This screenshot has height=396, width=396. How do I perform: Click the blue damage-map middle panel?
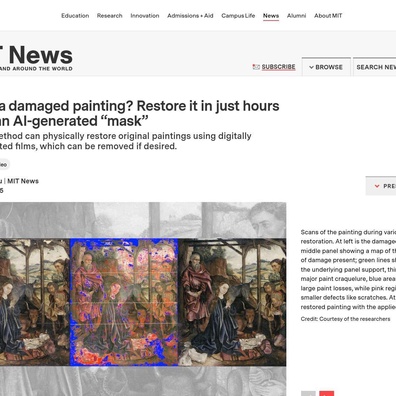point(124,302)
